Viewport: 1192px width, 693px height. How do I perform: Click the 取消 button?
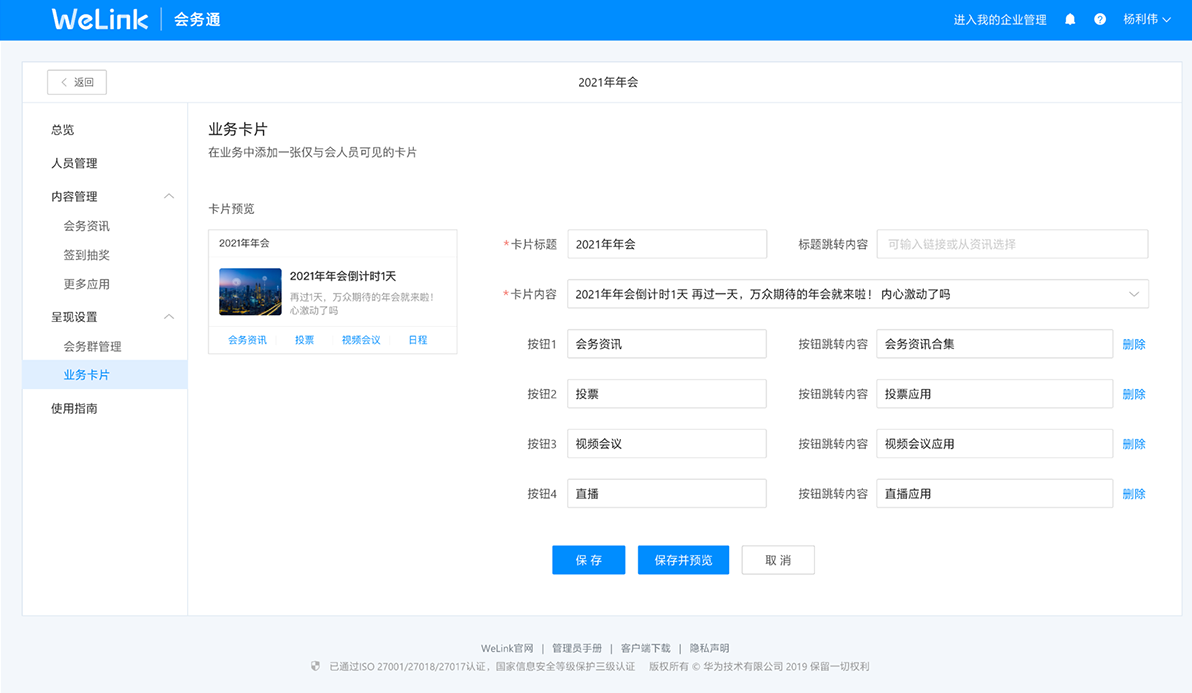(778, 560)
